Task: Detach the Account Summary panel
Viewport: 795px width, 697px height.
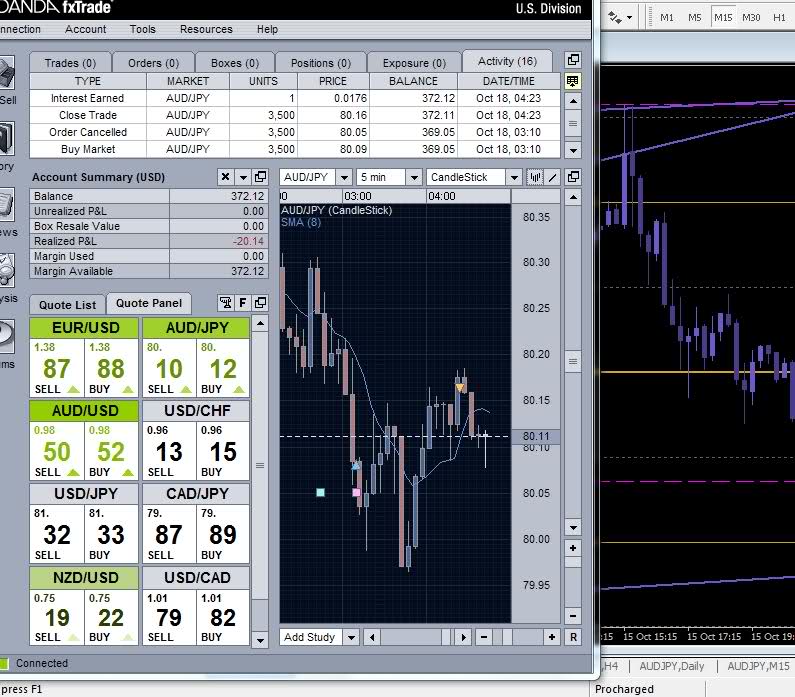Action: click(261, 177)
